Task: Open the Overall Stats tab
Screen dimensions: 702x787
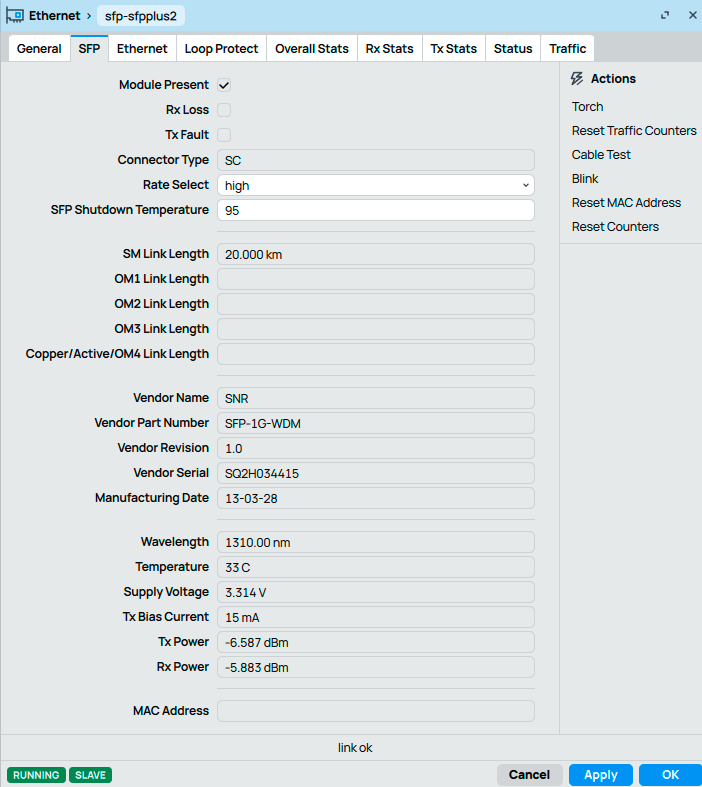Action: pyautogui.click(x=312, y=49)
